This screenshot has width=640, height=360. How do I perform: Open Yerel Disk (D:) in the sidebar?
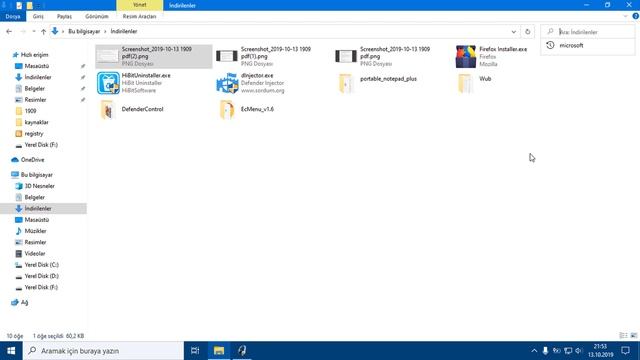point(42,276)
